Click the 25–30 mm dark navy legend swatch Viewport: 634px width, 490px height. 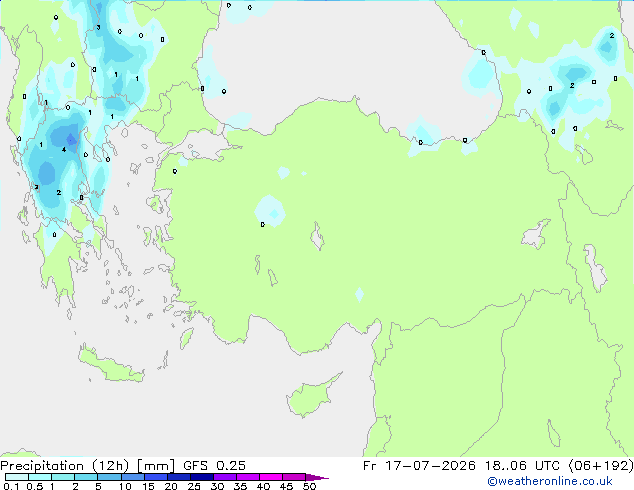[x=202, y=477]
